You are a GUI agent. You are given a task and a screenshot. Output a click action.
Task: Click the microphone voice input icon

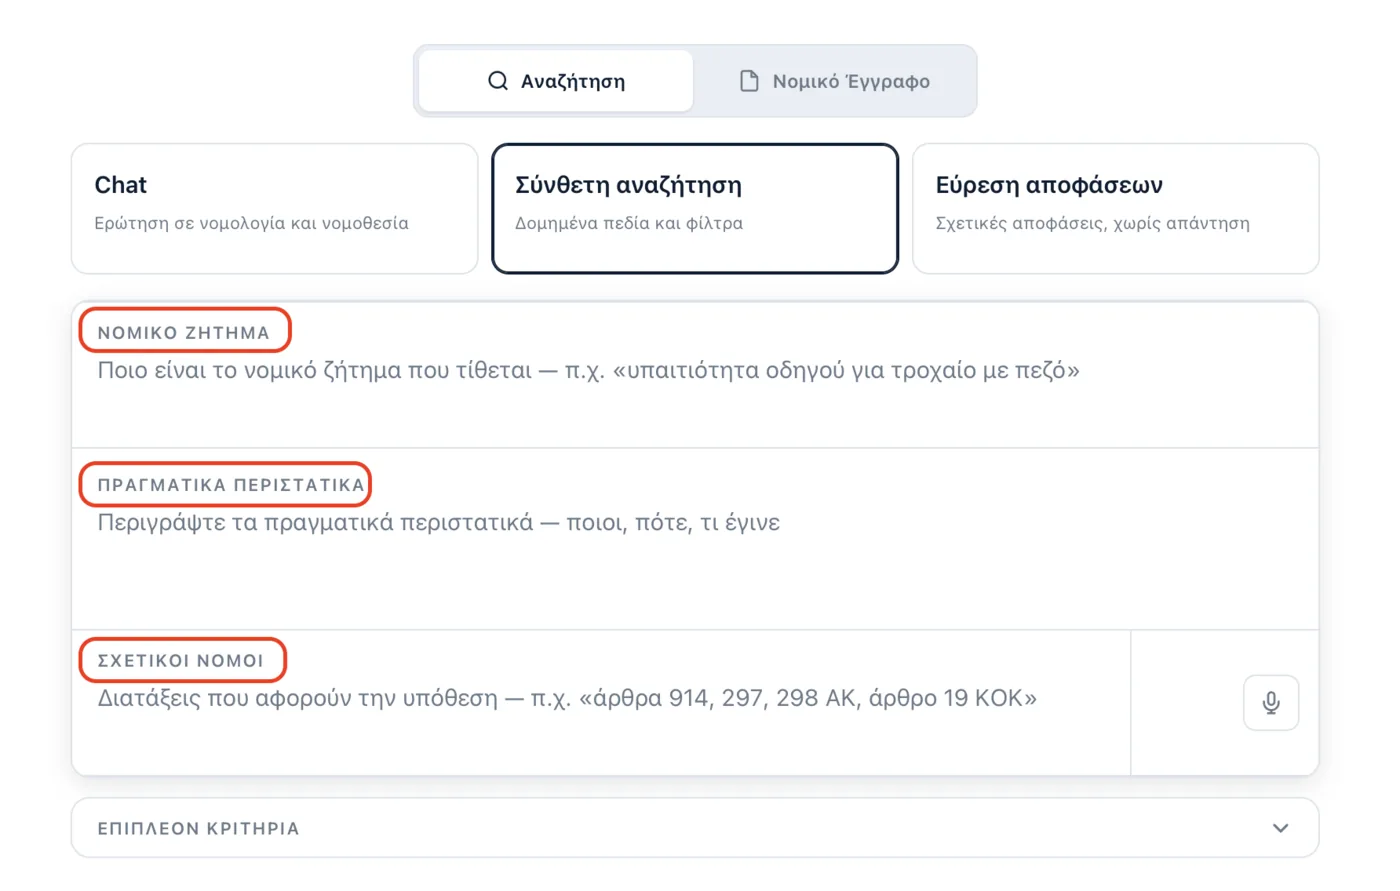[1271, 703]
